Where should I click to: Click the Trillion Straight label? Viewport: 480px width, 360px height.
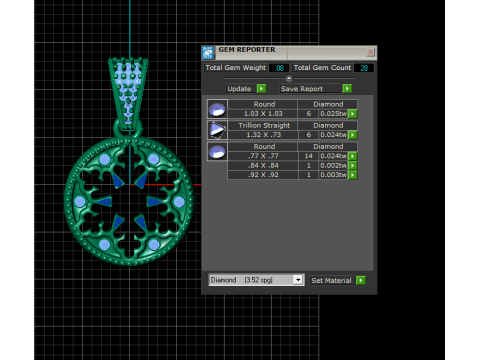[x=264, y=125]
